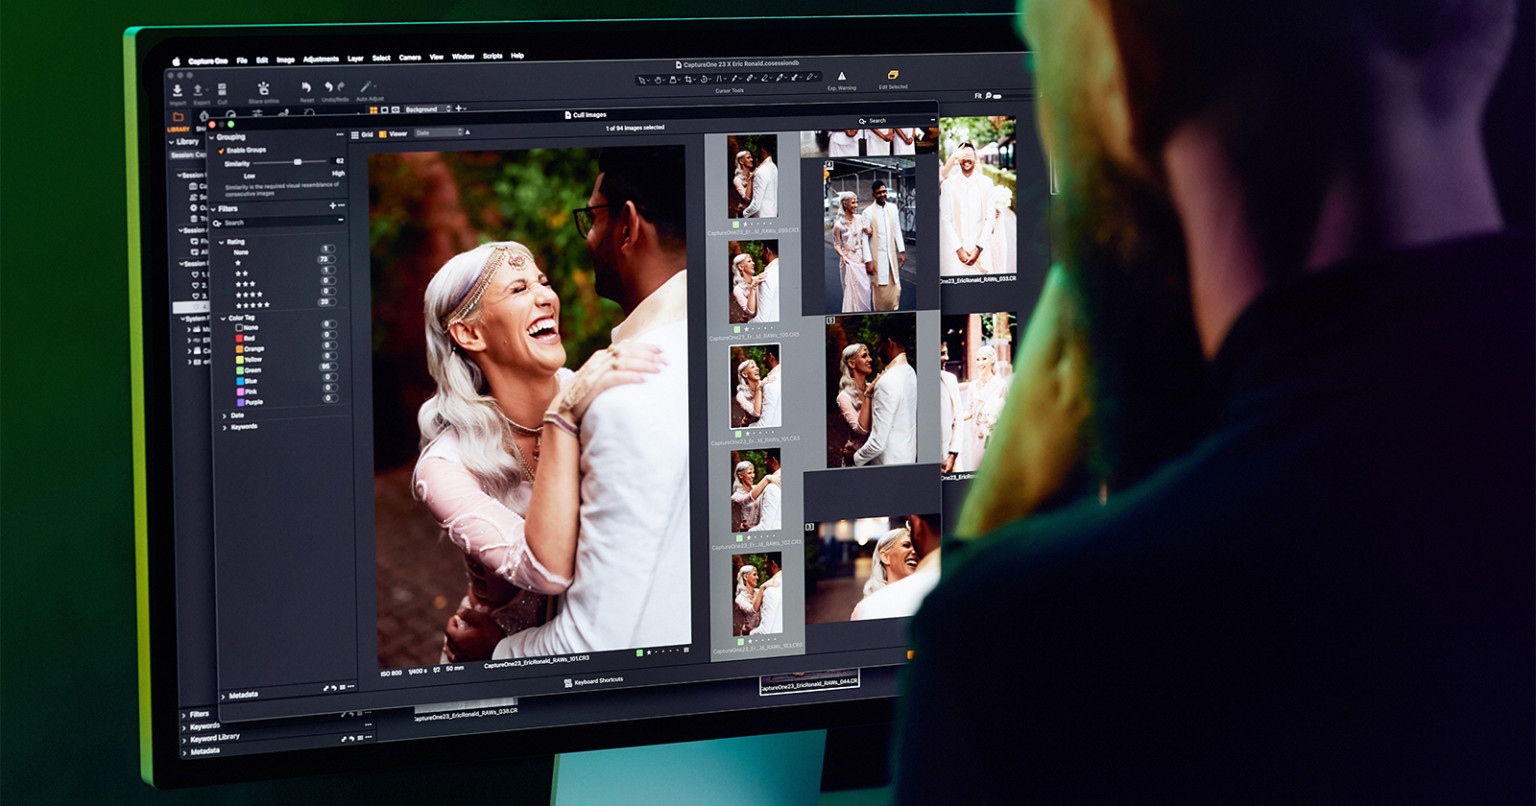Screen dimensions: 1536x806
Task: Open the Camera menu
Action: (410, 57)
